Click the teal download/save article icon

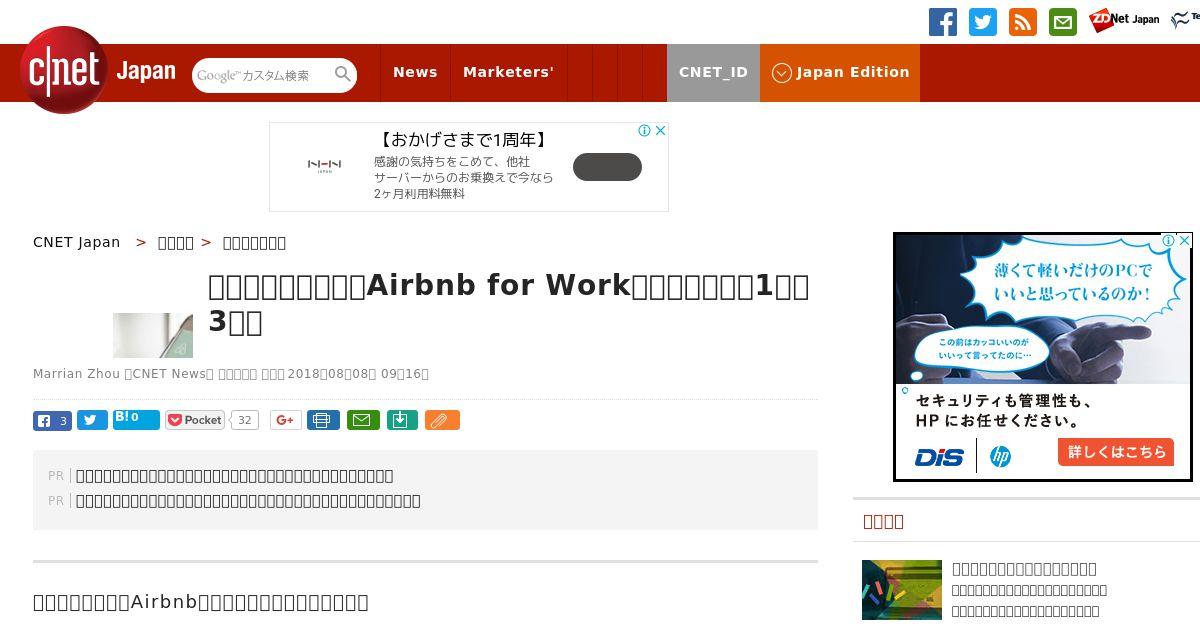(401, 420)
